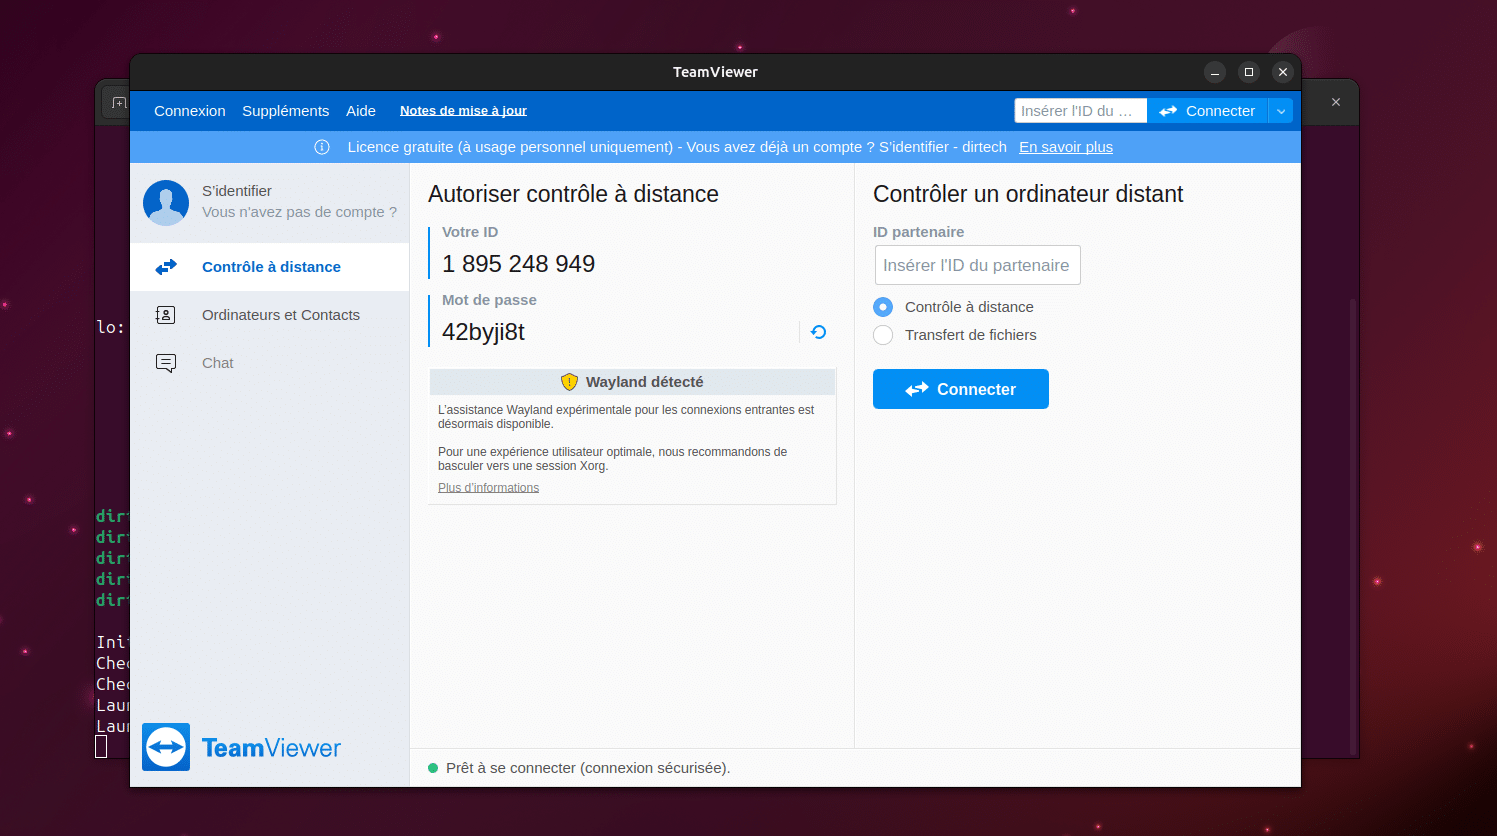Click the toolbar Insérer l'ID field
Screen dimensions: 1497x836
(1079, 111)
